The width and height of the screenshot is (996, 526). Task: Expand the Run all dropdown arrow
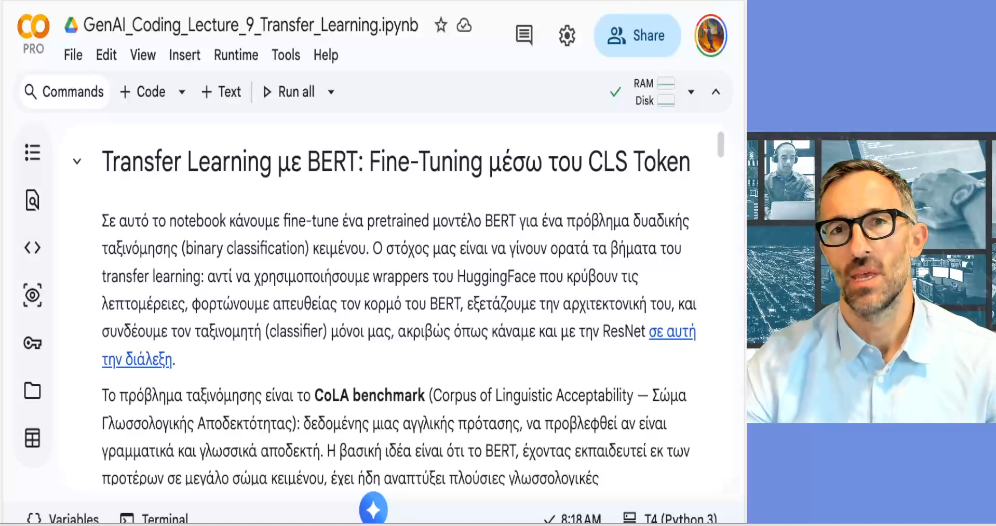331,92
